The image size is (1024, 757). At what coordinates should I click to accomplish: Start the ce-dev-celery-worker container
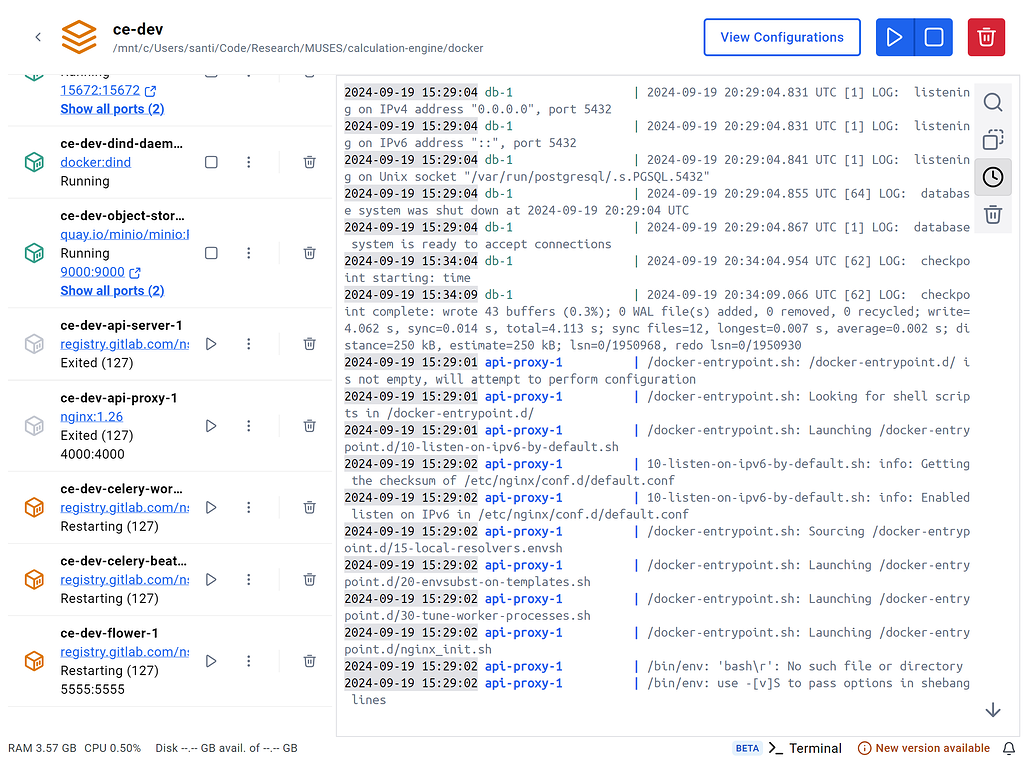(x=211, y=507)
